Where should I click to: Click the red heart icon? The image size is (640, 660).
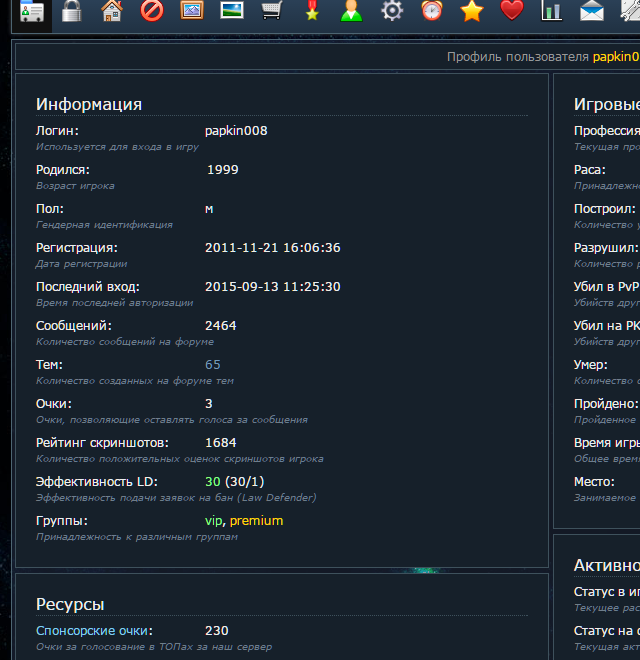click(x=512, y=11)
